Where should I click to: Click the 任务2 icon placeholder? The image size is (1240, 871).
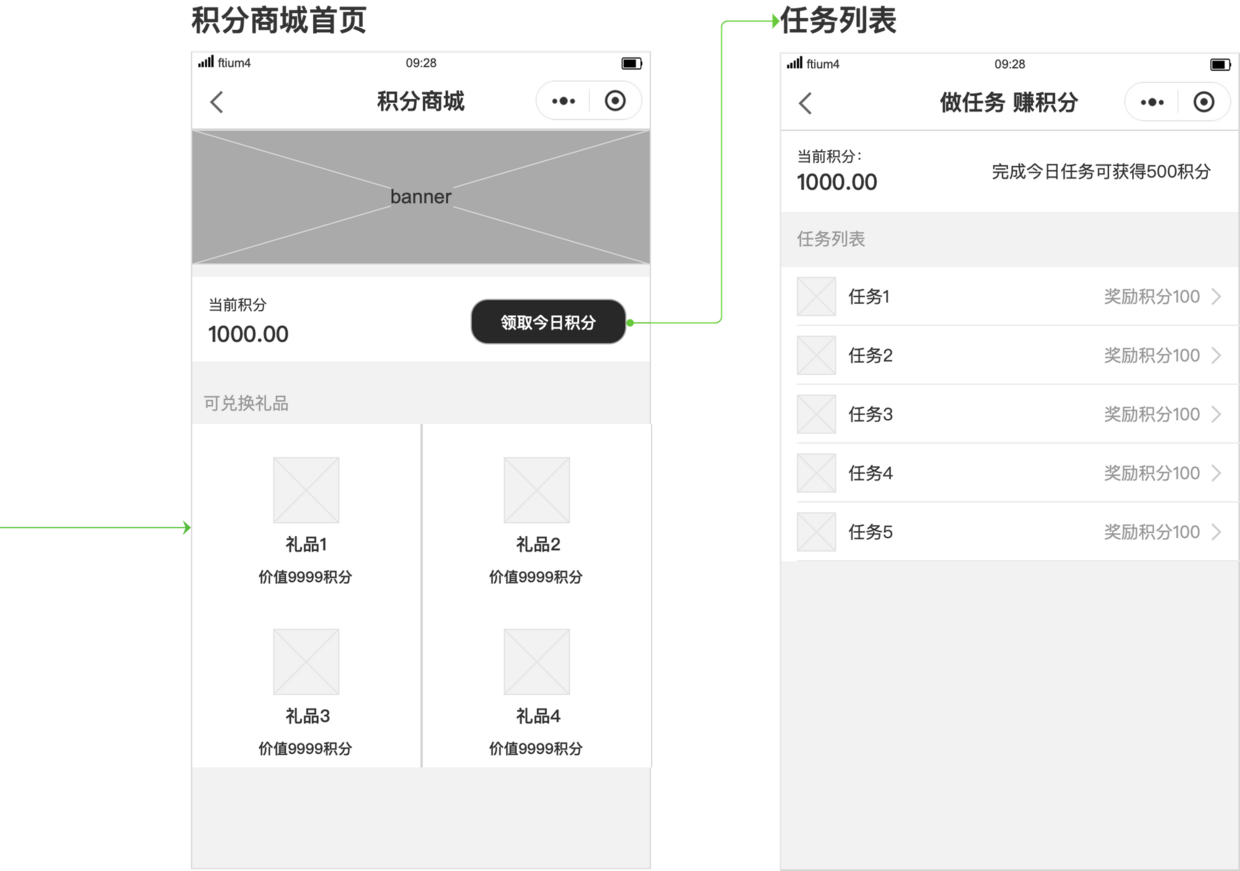(x=816, y=355)
